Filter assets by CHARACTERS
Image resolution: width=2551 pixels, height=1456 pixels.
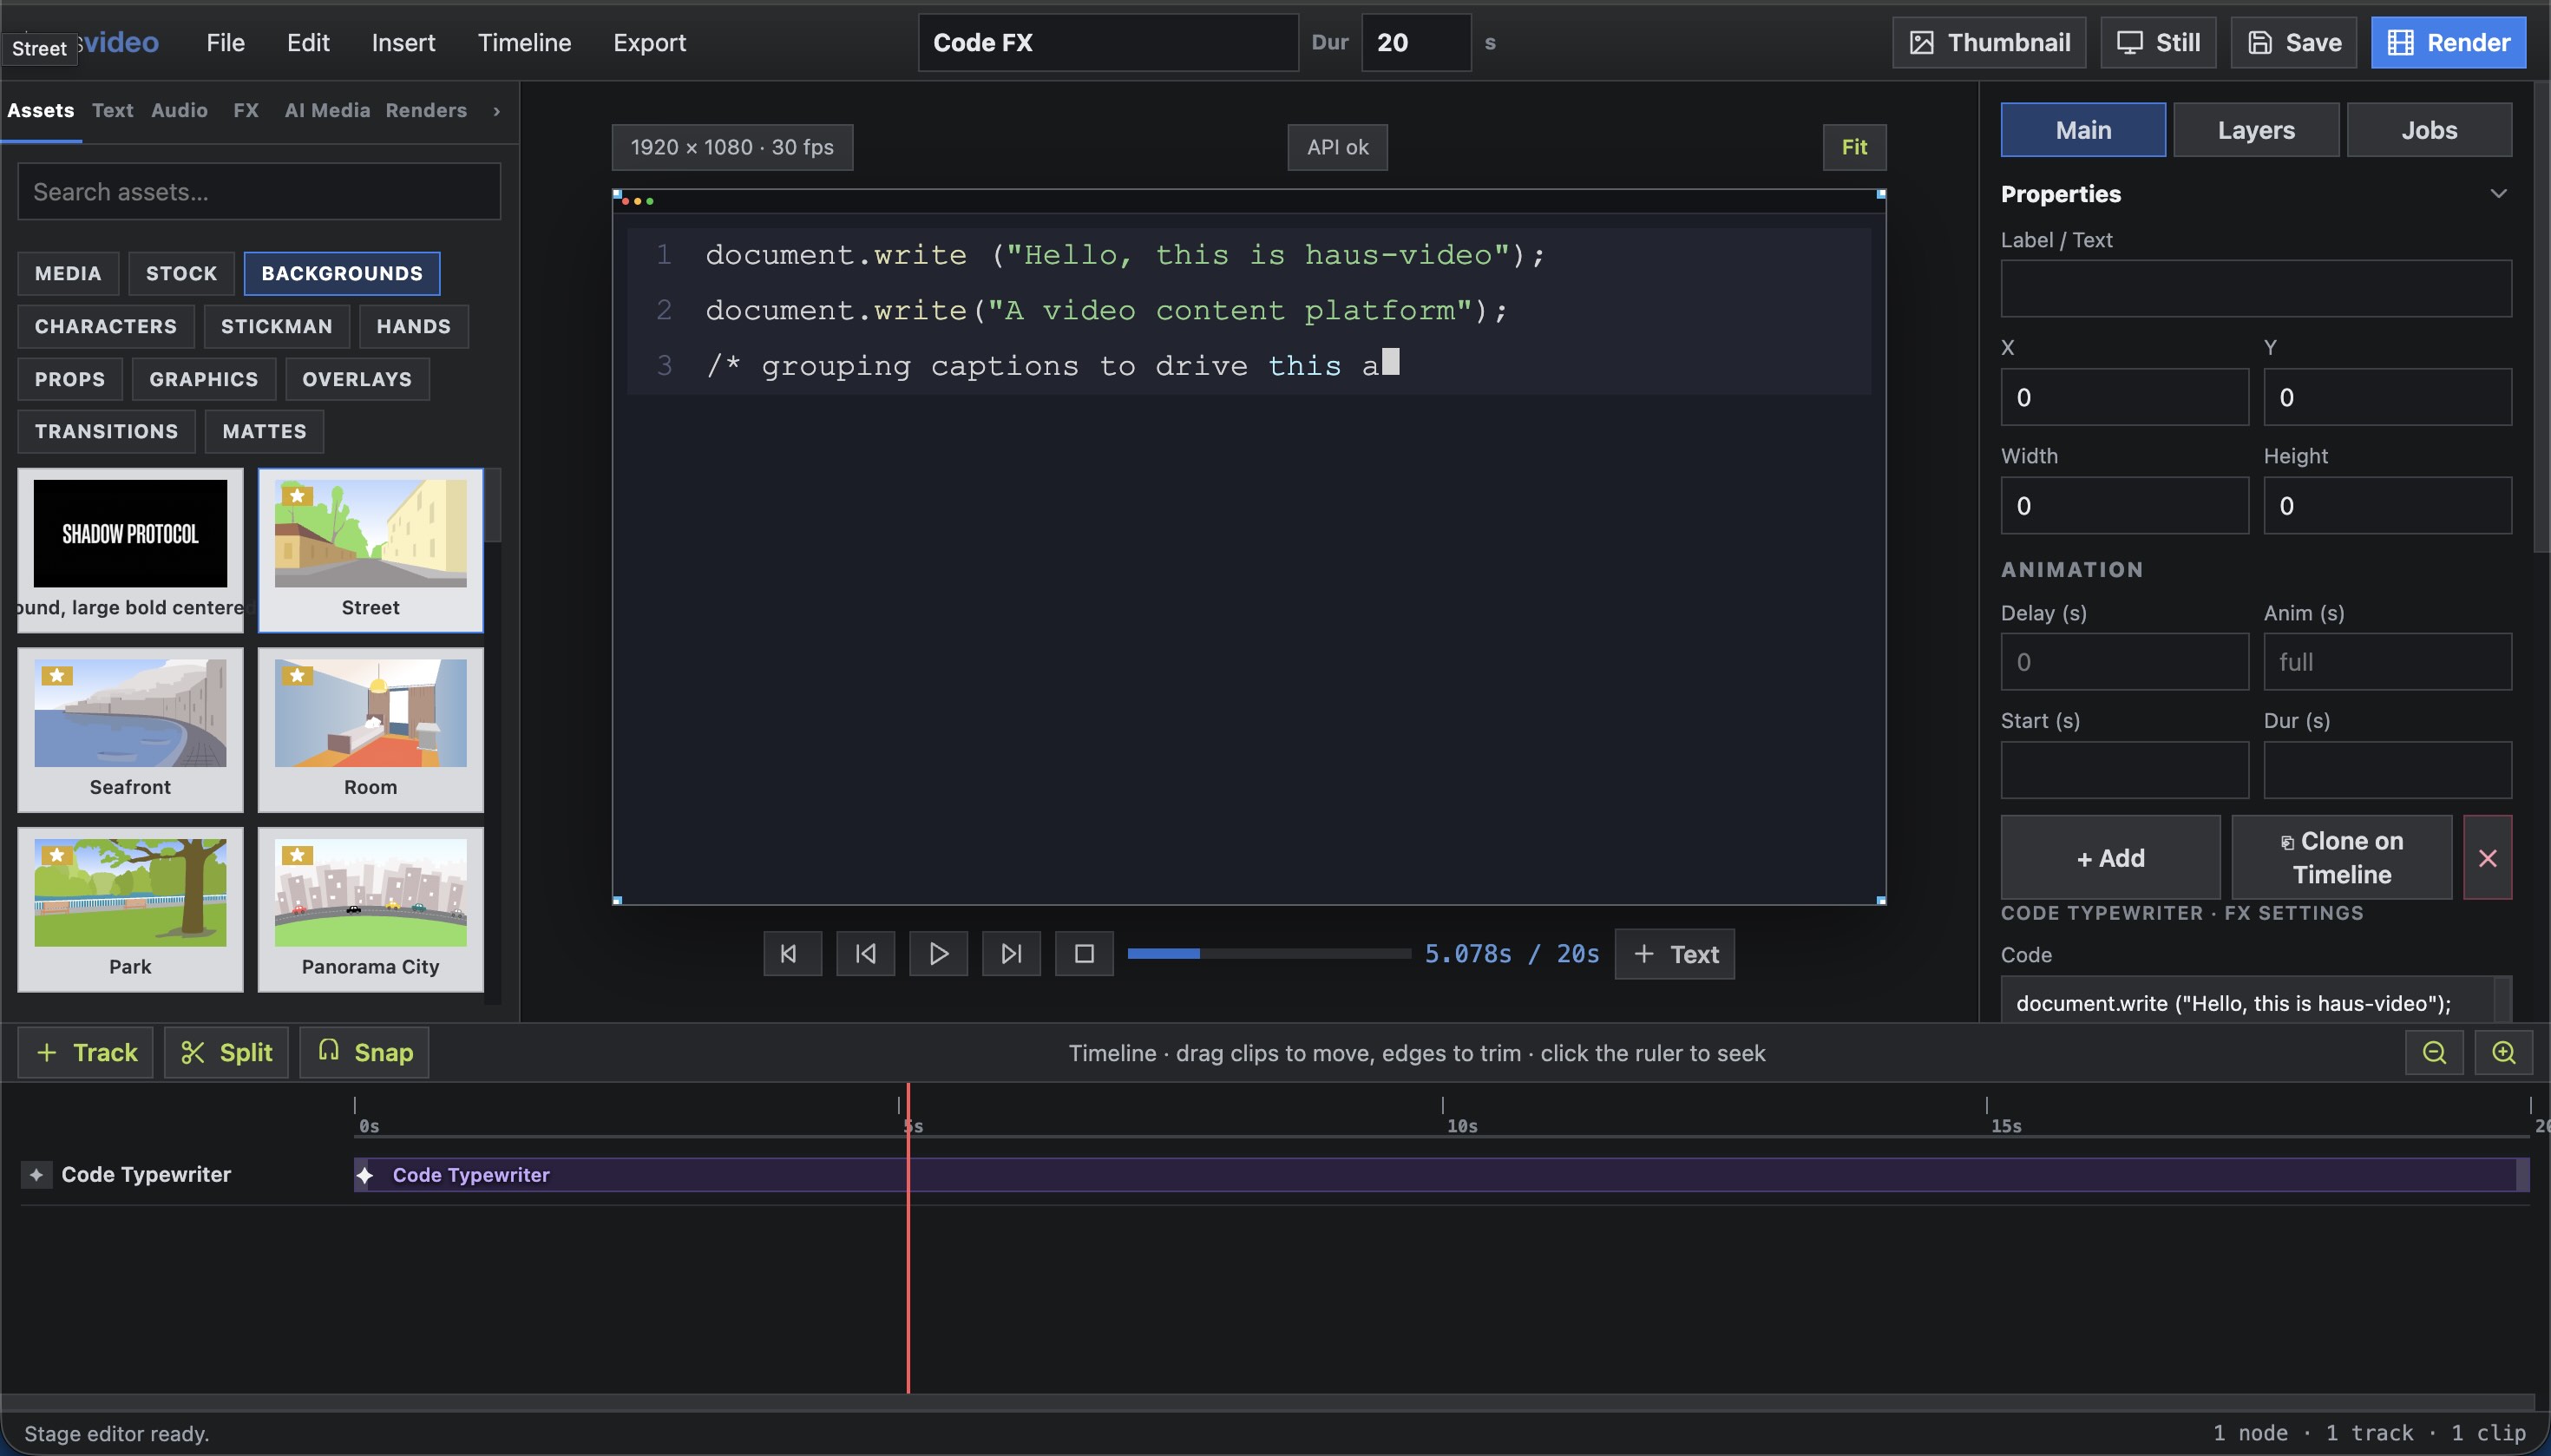point(105,327)
